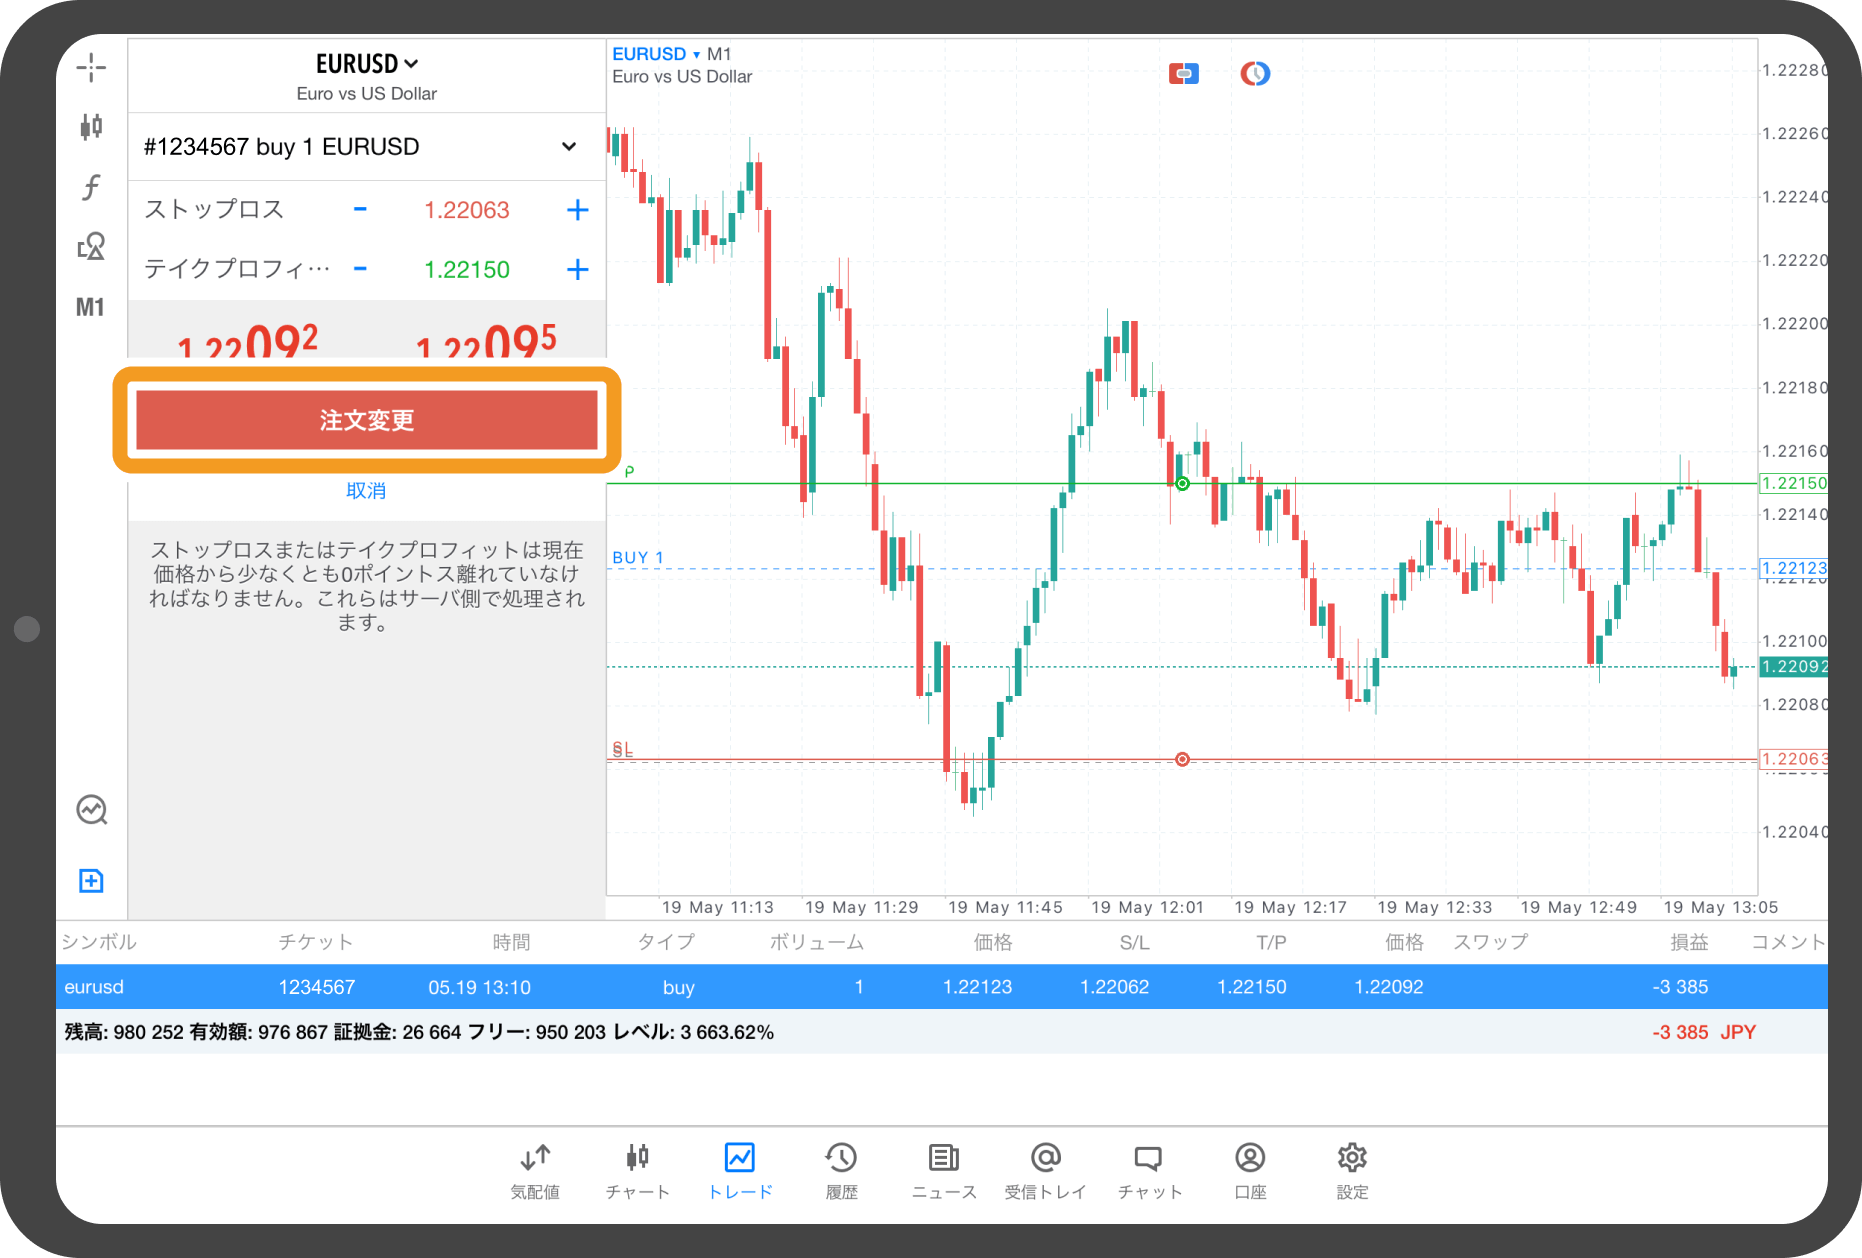The image size is (1862, 1258).
Task: Open the EURUSD symbol dropdown in chart header
Action: [656, 54]
